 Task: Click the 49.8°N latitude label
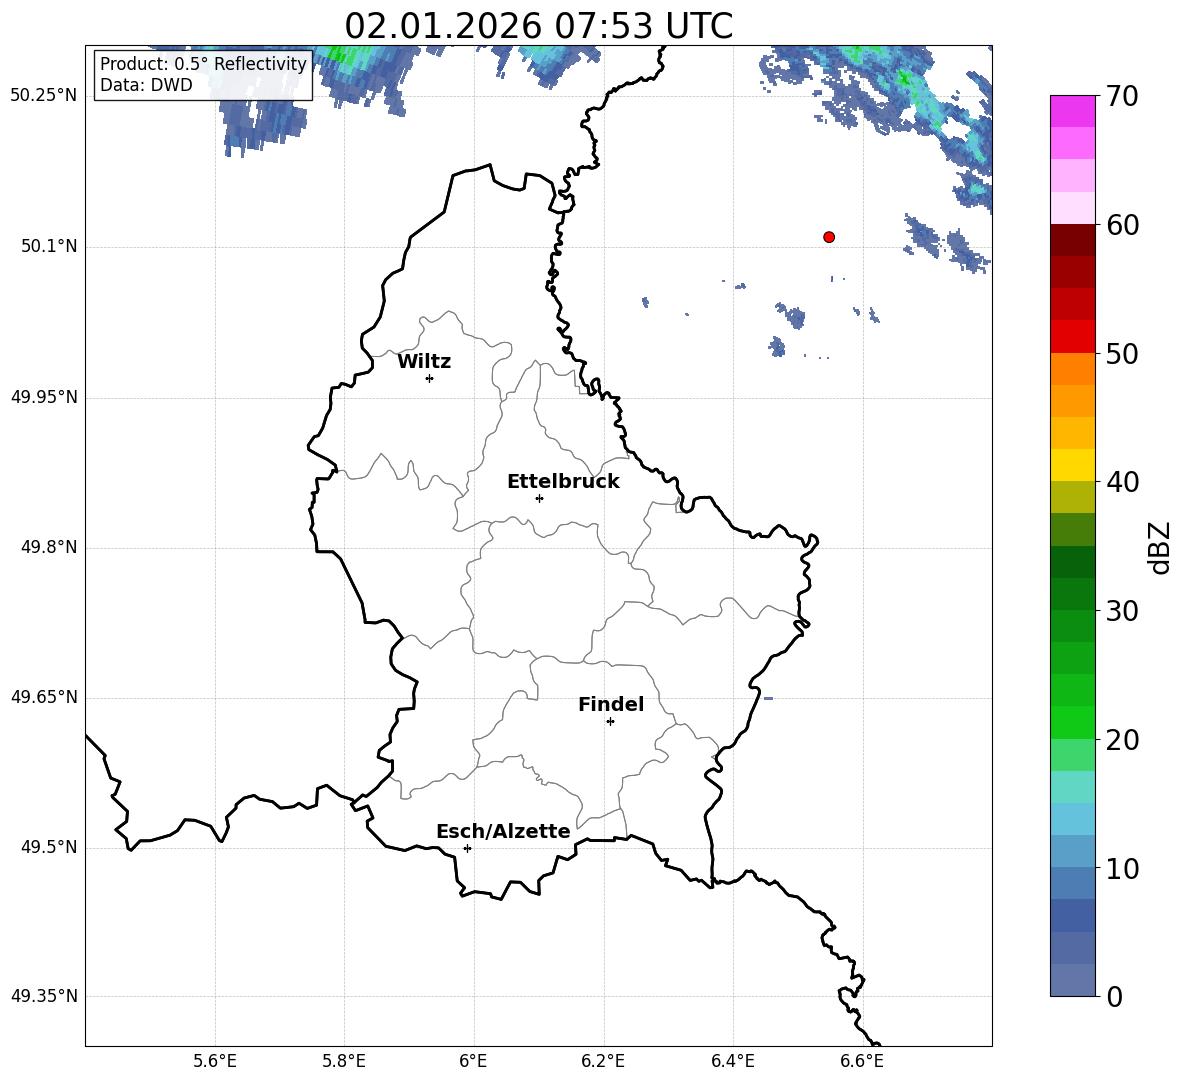49,547
